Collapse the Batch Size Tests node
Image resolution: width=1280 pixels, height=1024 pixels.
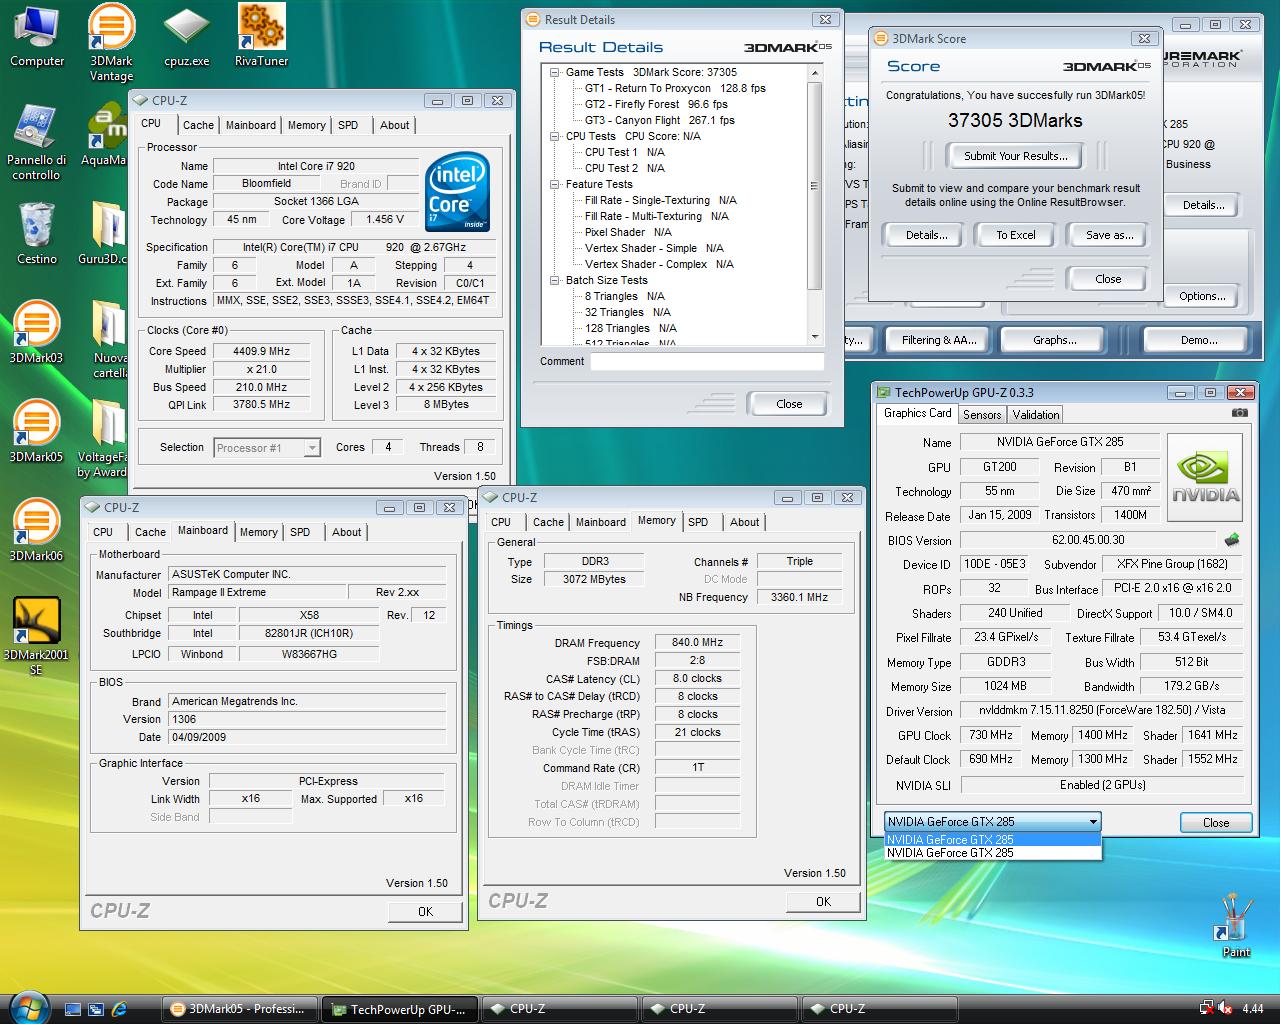[555, 280]
